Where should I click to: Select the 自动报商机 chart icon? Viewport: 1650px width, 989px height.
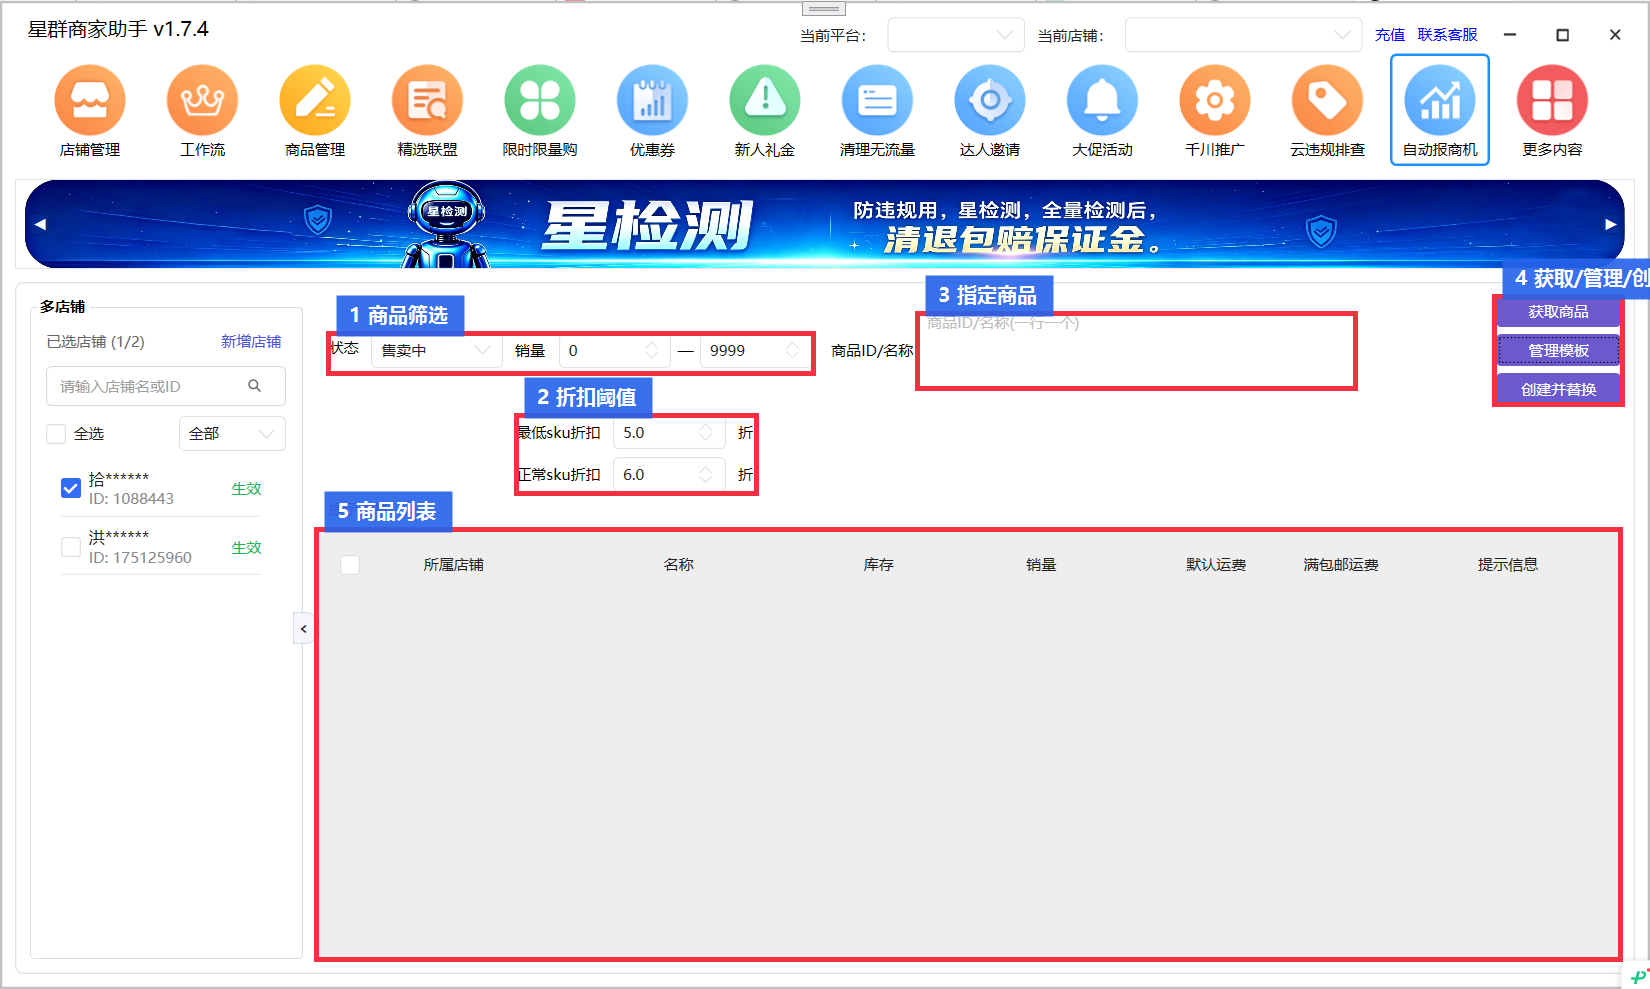click(1440, 100)
